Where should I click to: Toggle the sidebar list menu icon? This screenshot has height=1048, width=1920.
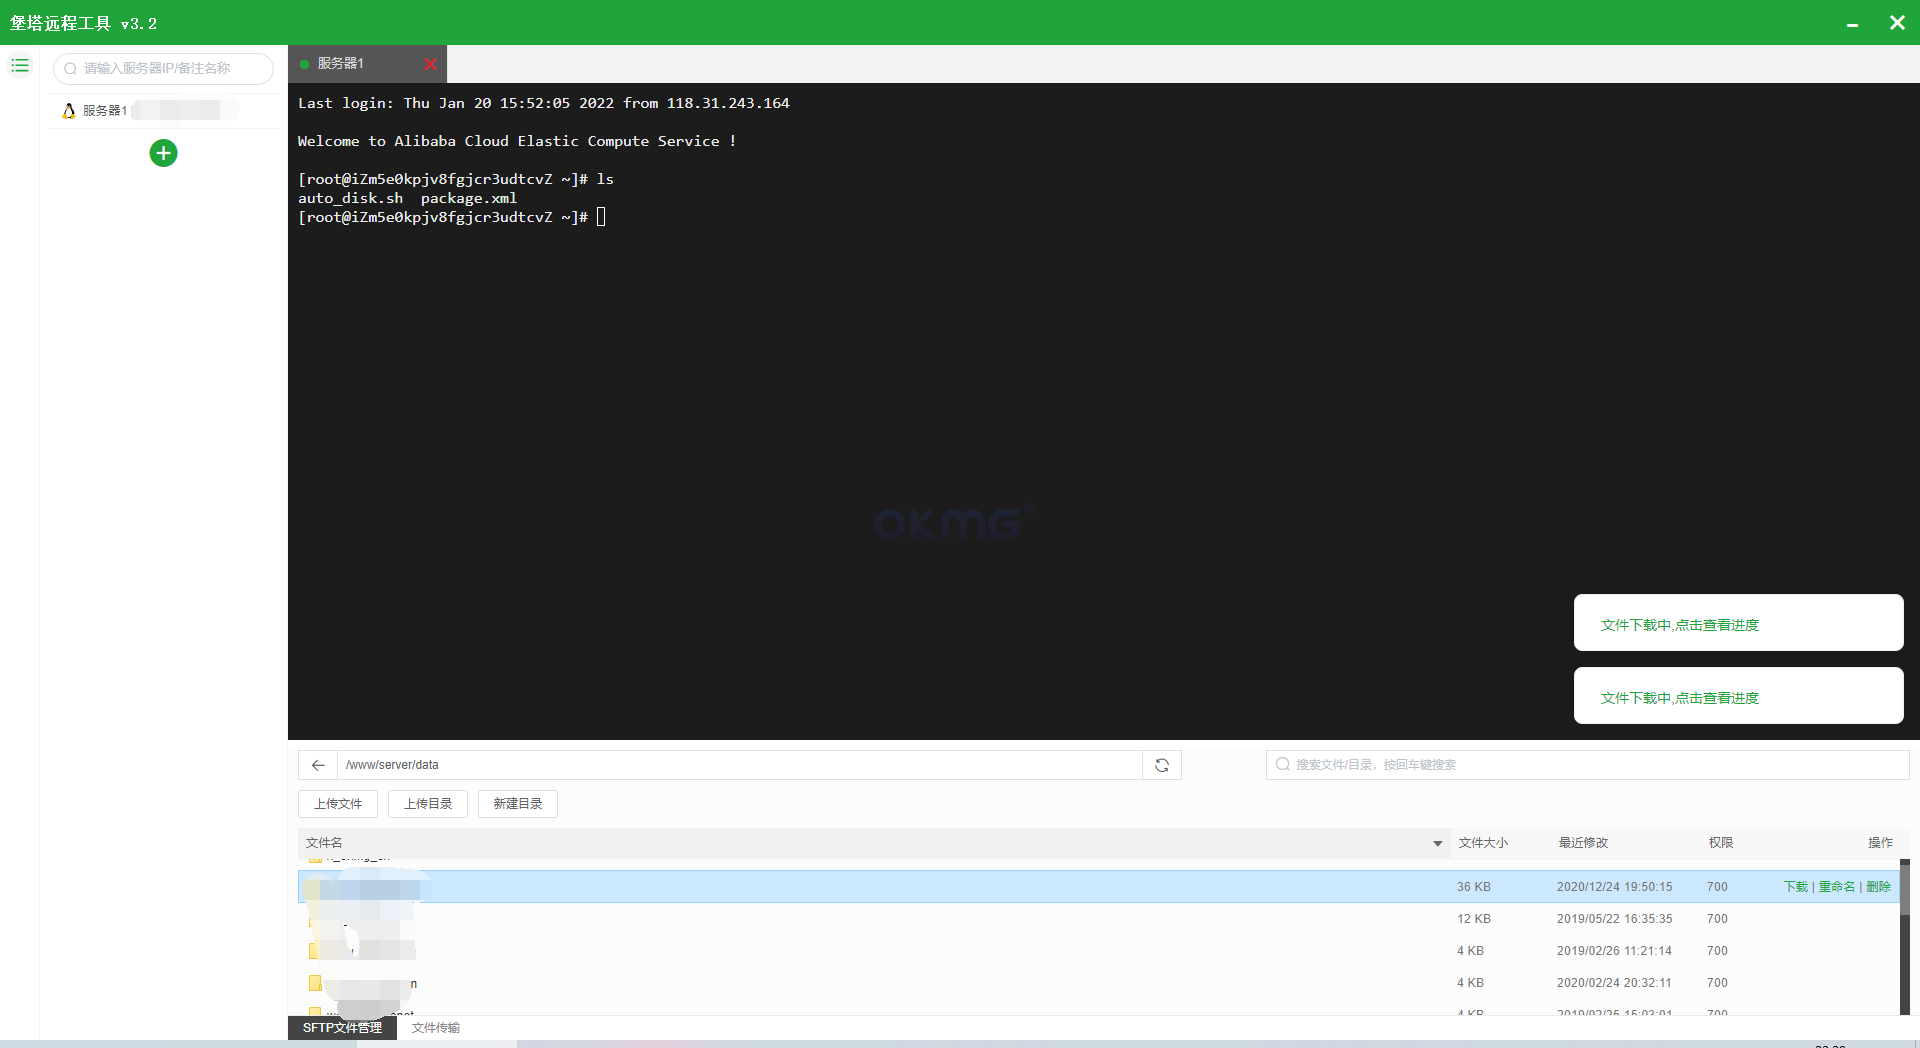point(20,66)
